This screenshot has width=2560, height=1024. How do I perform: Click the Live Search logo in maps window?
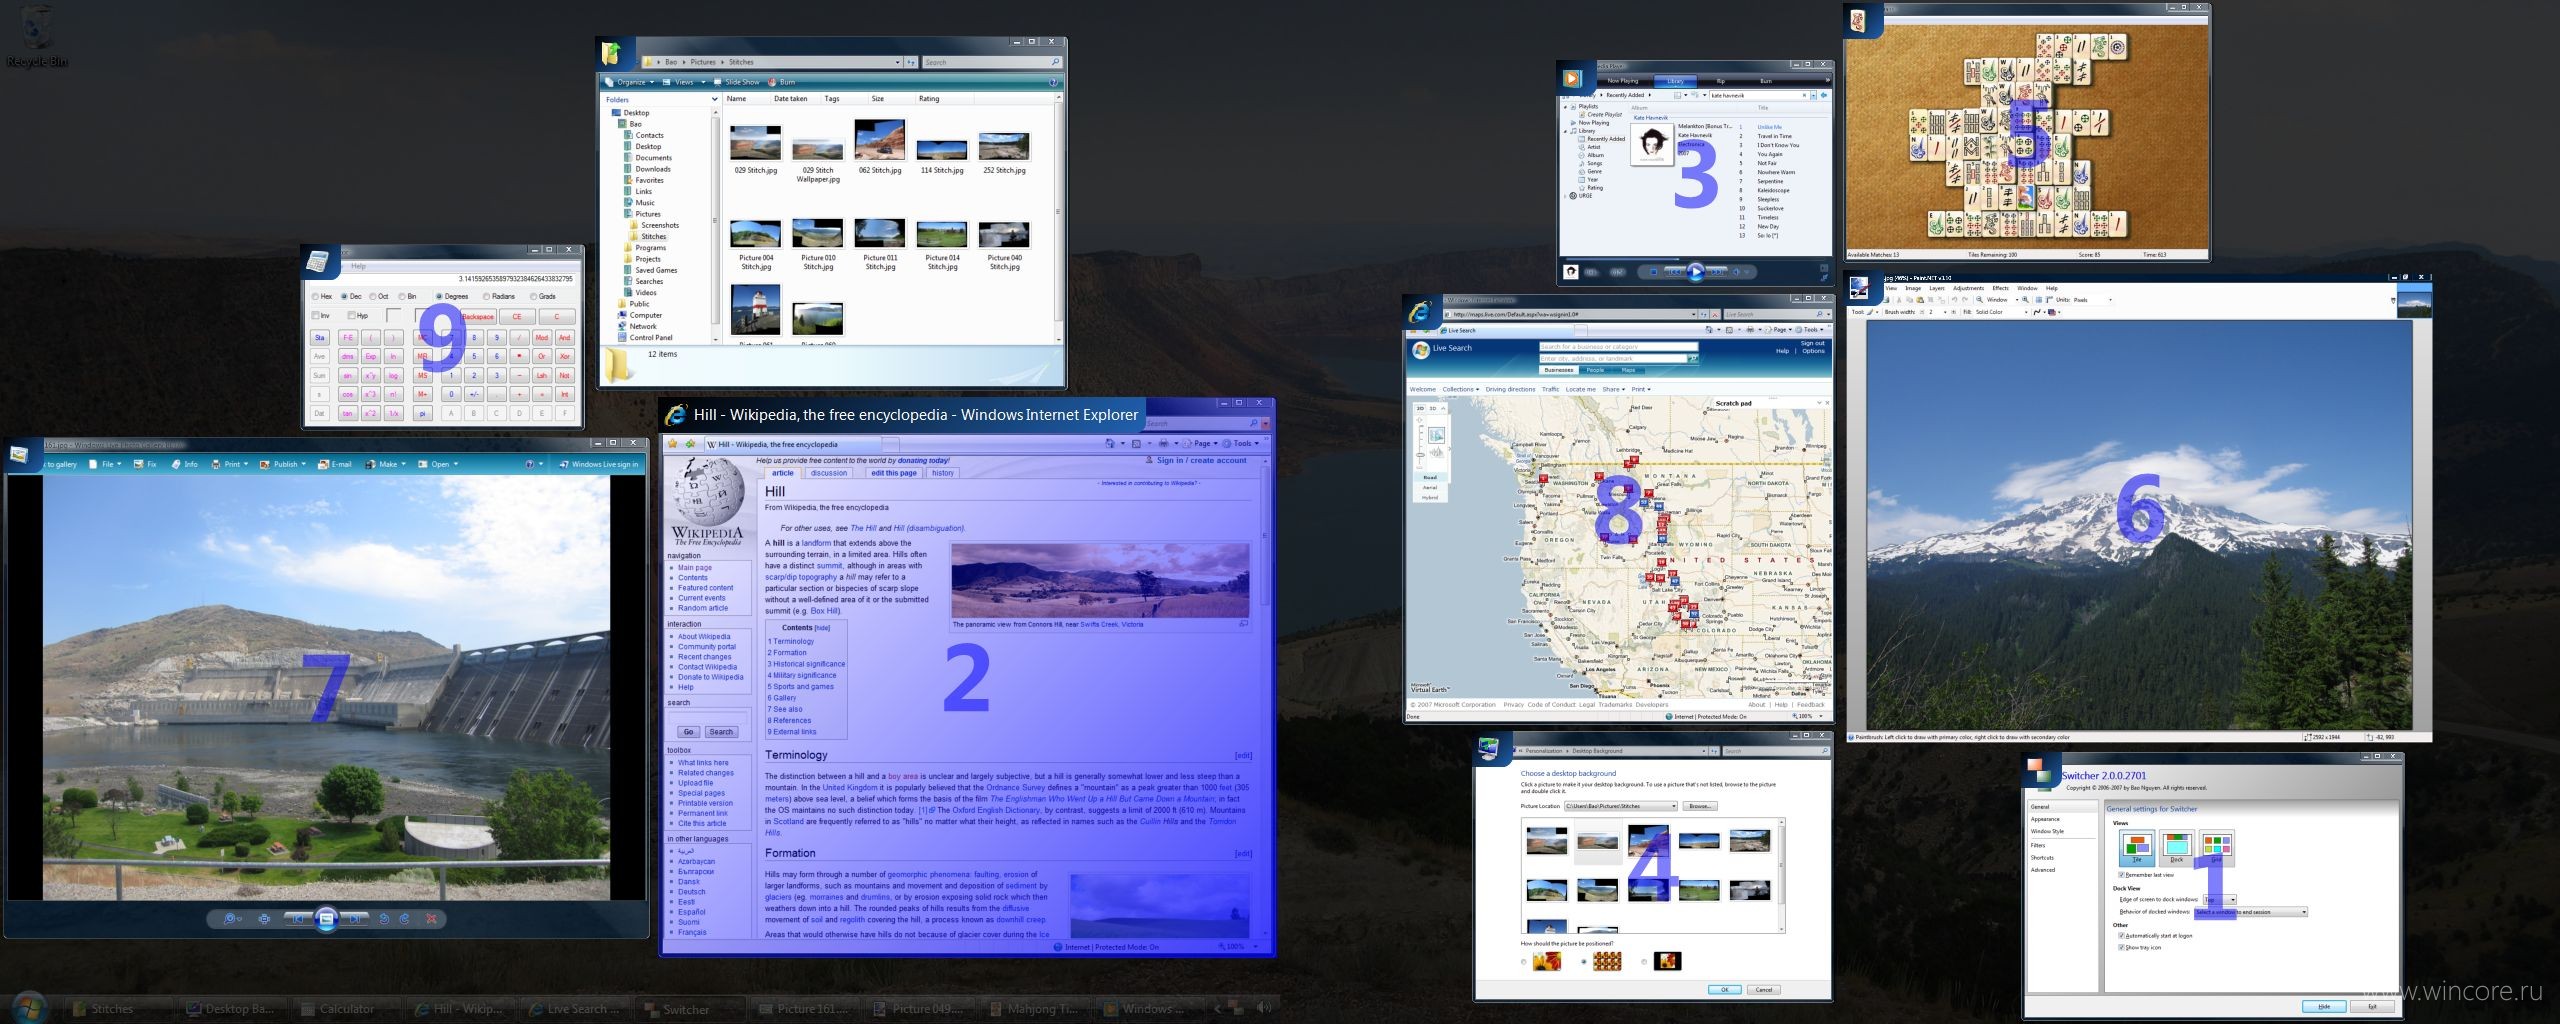click(x=1421, y=349)
